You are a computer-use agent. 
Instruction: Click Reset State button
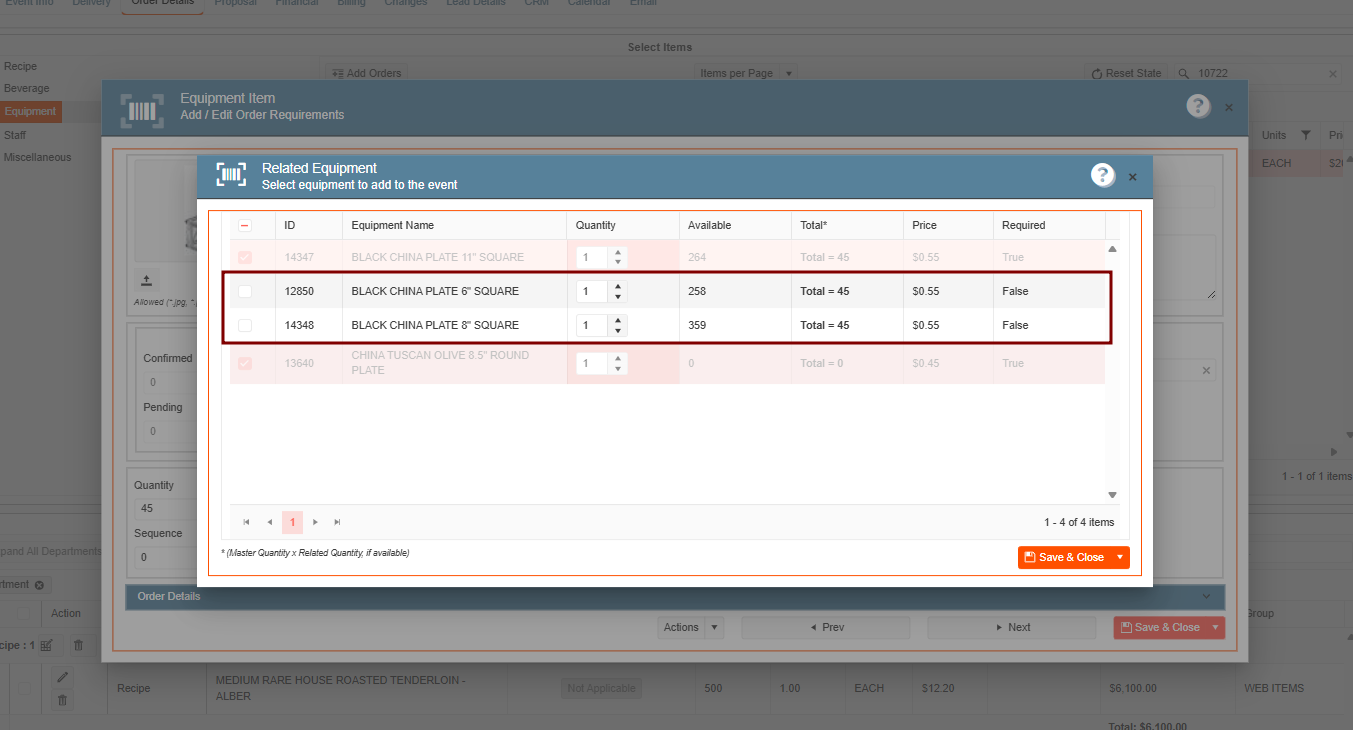(1126, 73)
